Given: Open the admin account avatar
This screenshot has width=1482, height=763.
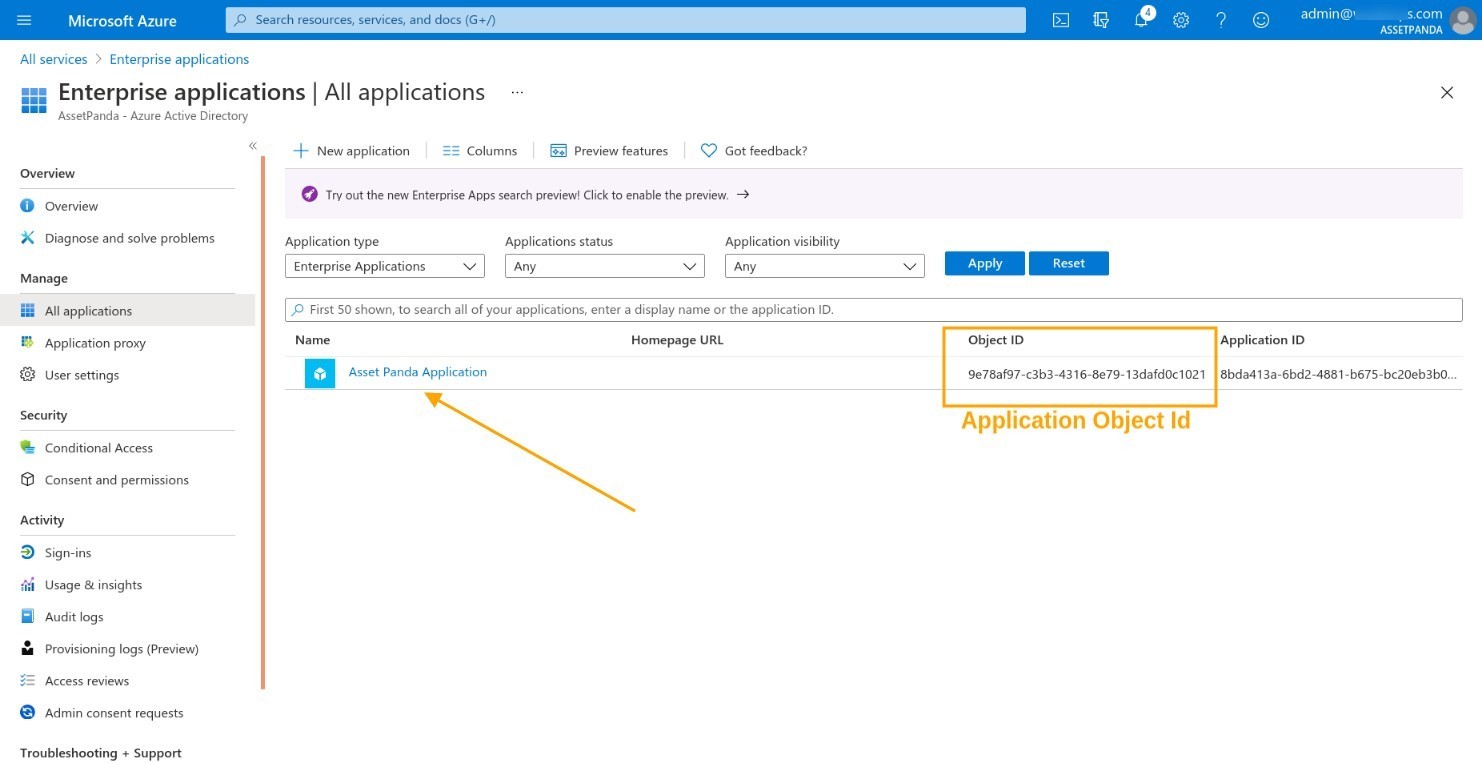Looking at the screenshot, I should pyautogui.click(x=1462, y=20).
